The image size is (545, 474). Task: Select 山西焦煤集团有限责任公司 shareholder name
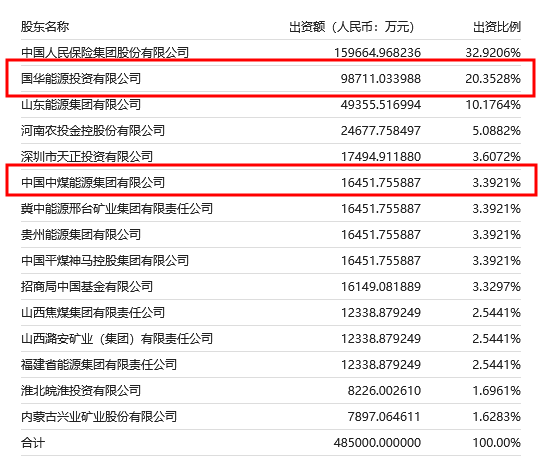pyautogui.click(x=93, y=313)
